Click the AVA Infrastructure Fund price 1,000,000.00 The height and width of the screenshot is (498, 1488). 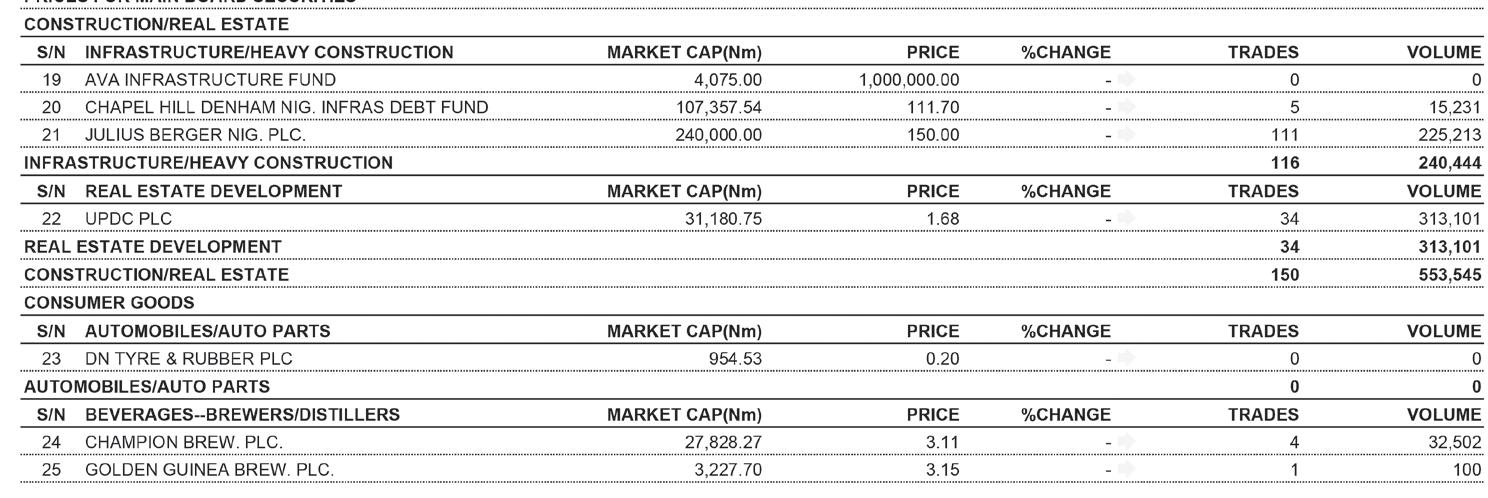pyautogui.click(x=908, y=80)
